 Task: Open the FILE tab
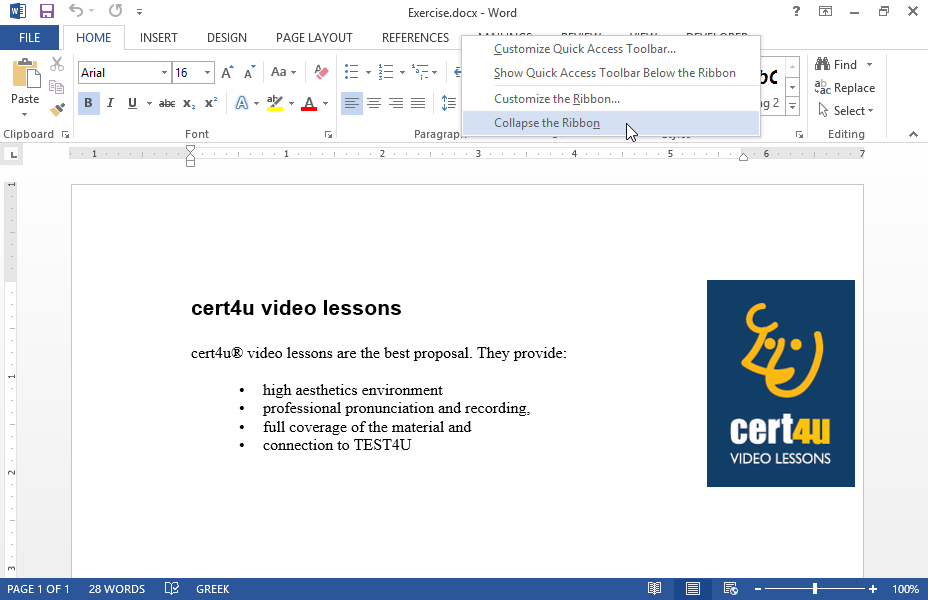[30, 38]
